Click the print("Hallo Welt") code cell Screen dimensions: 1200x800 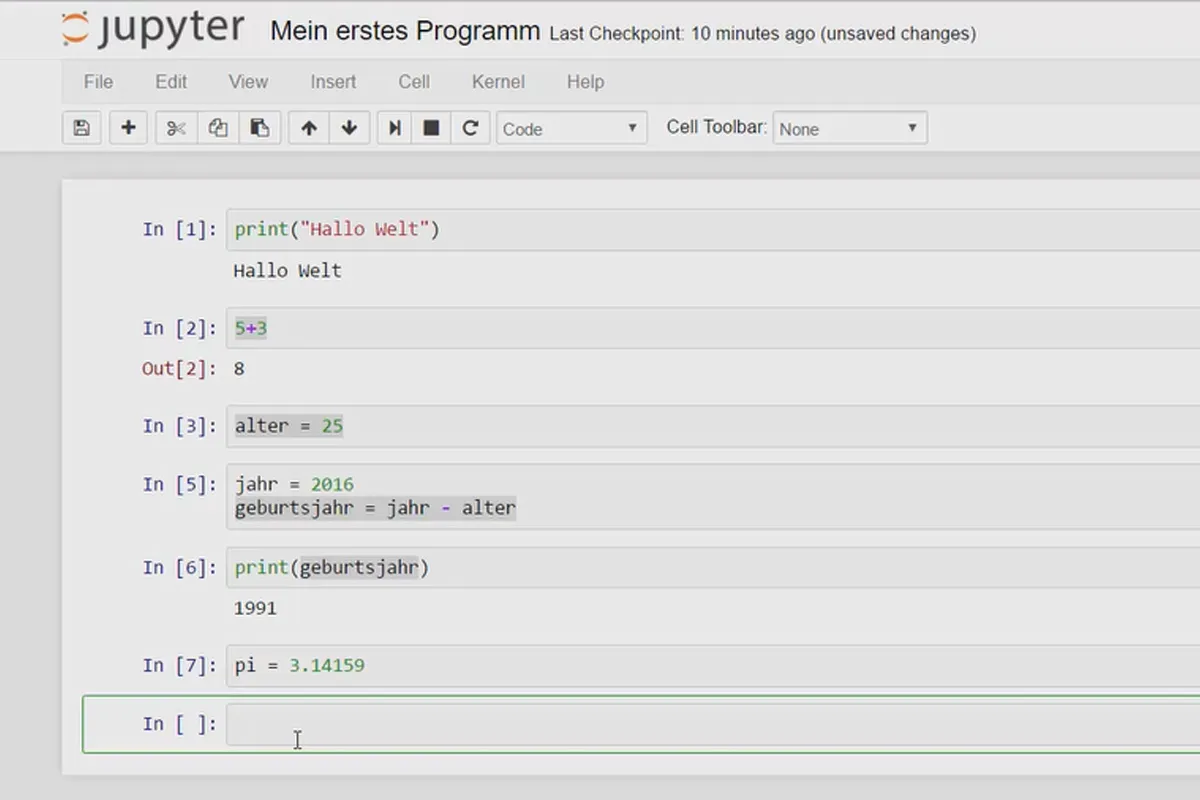(x=713, y=229)
